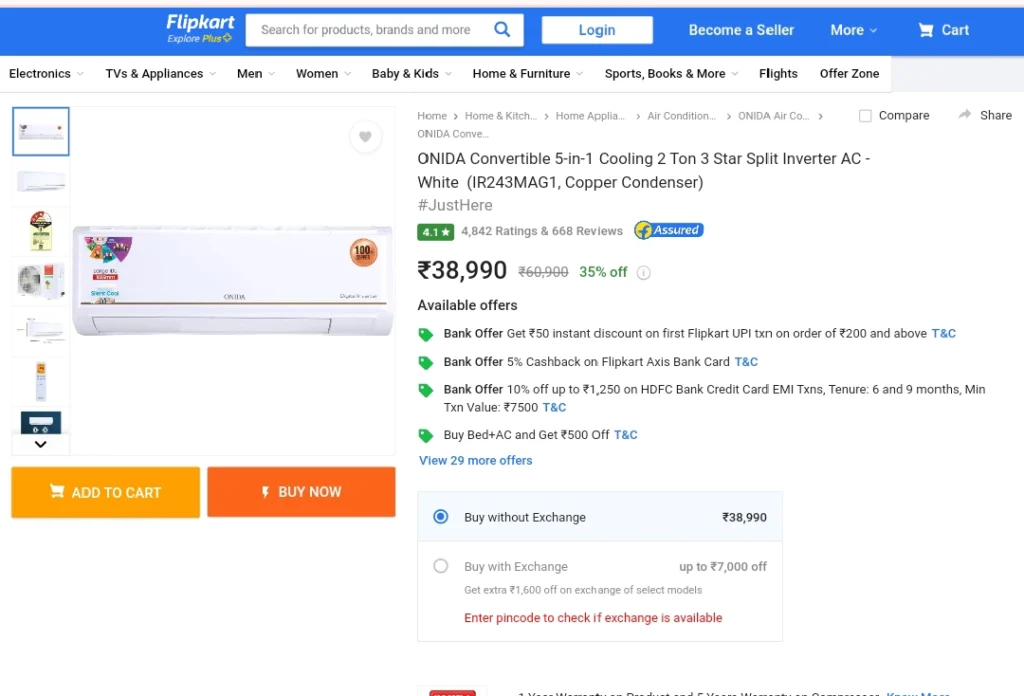This screenshot has height=696, width=1024.
Task: Expand Home & Furniture menu
Action: 528,74
